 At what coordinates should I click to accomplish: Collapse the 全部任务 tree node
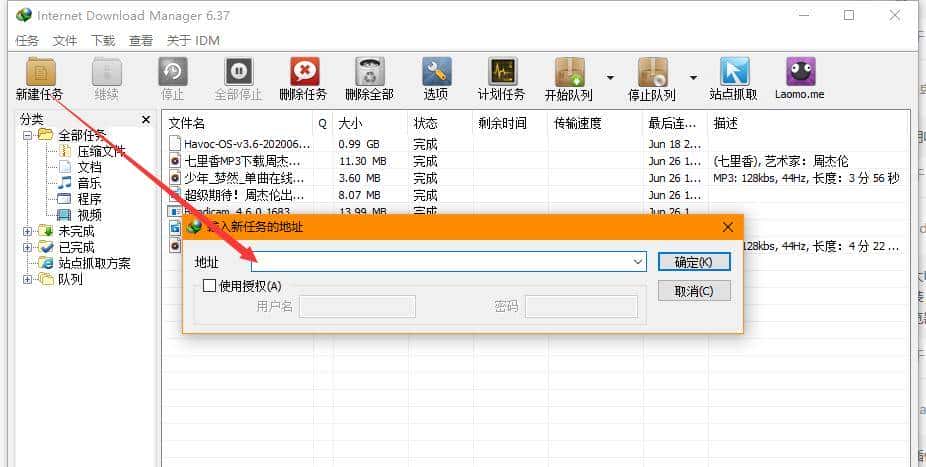[x=27, y=135]
